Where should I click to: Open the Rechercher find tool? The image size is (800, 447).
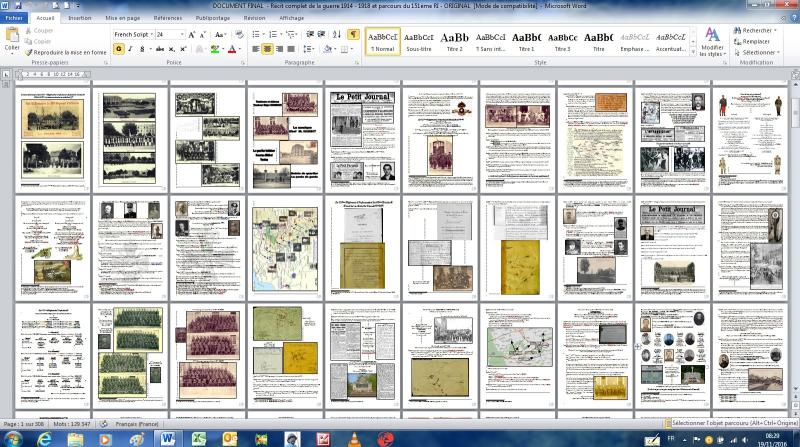tap(755, 31)
